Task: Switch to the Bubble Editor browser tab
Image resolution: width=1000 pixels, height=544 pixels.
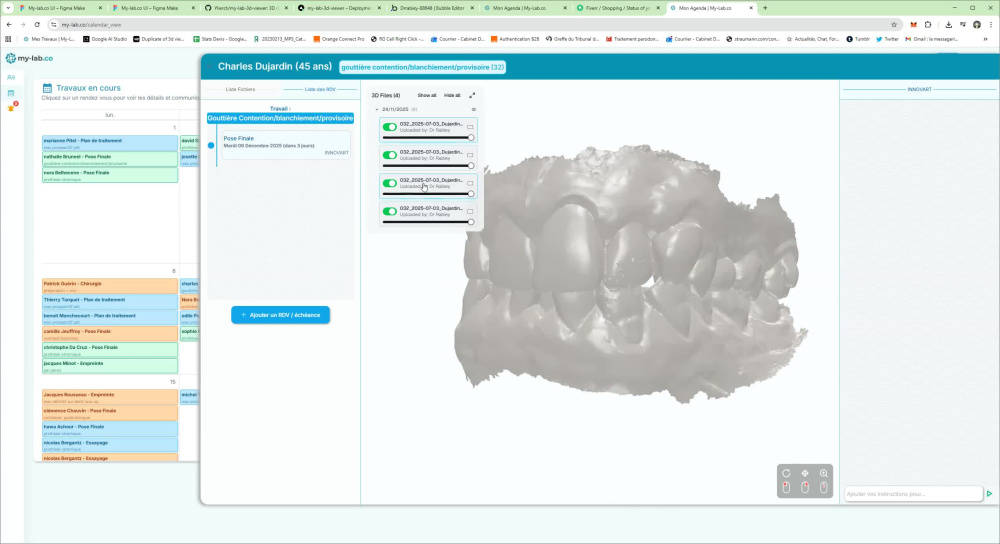Action: coord(431,8)
